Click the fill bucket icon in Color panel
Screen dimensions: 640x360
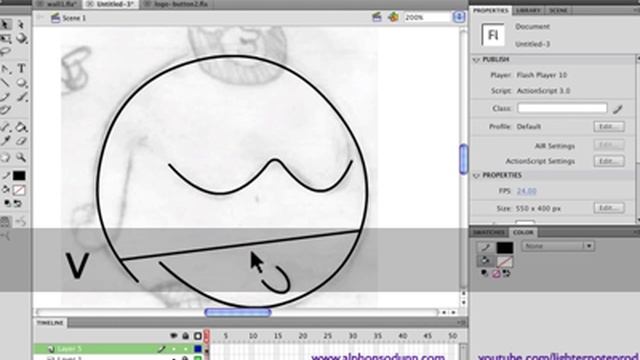(485, 261)
